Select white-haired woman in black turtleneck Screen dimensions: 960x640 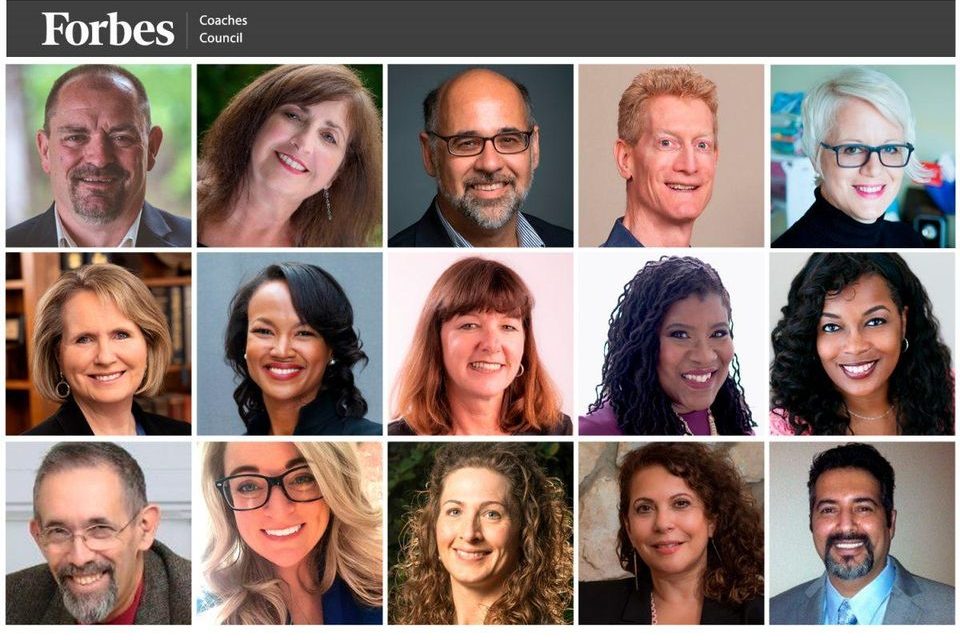tap(863, 156)
